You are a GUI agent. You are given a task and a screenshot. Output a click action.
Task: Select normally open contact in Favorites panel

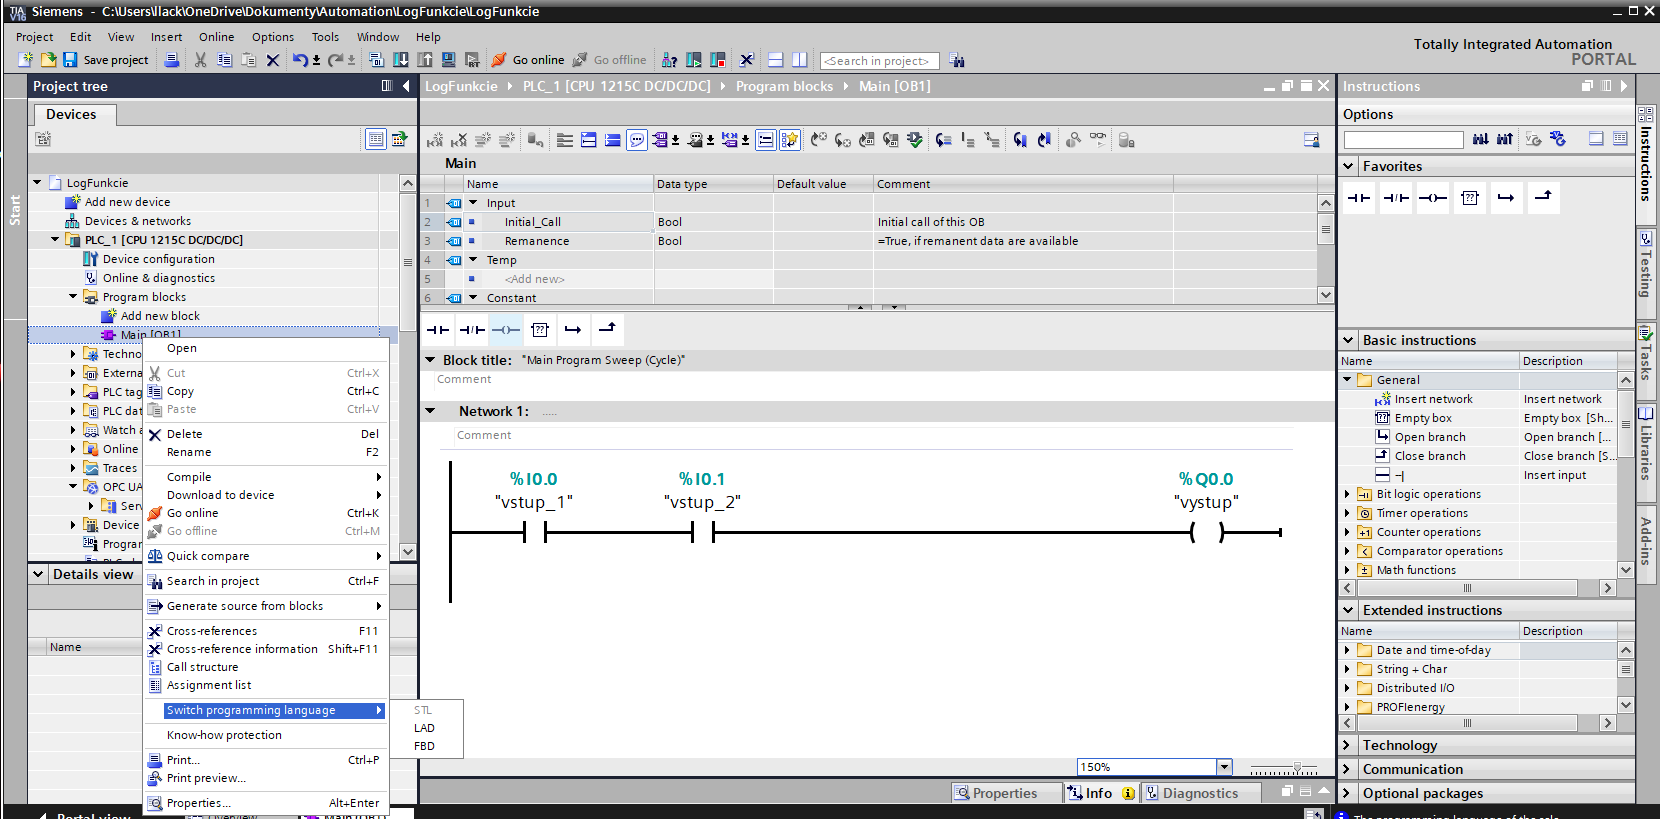click(1359, 198)
